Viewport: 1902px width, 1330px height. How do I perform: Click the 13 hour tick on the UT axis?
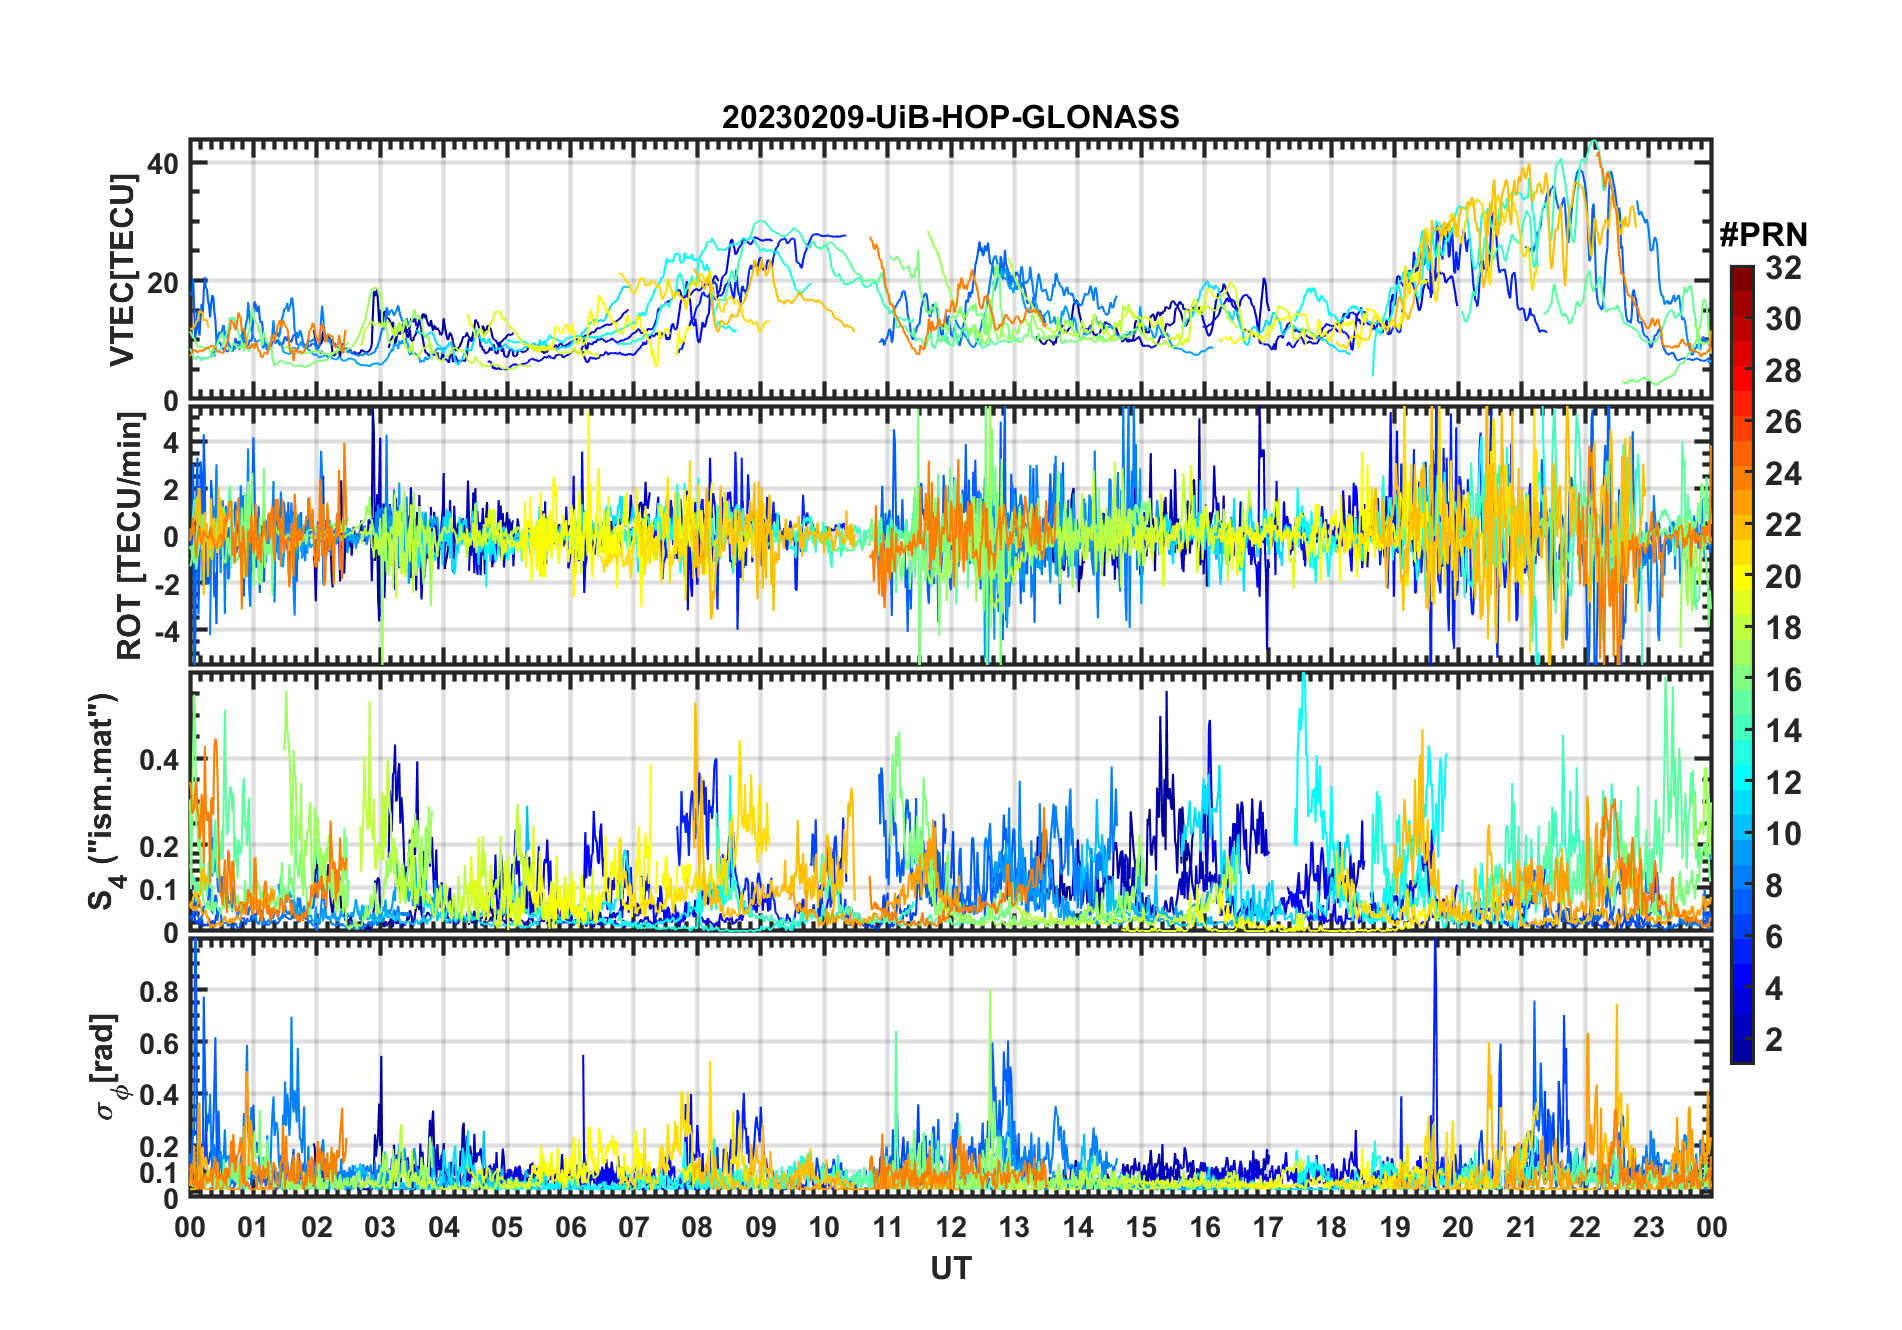pos(1014,1227)
